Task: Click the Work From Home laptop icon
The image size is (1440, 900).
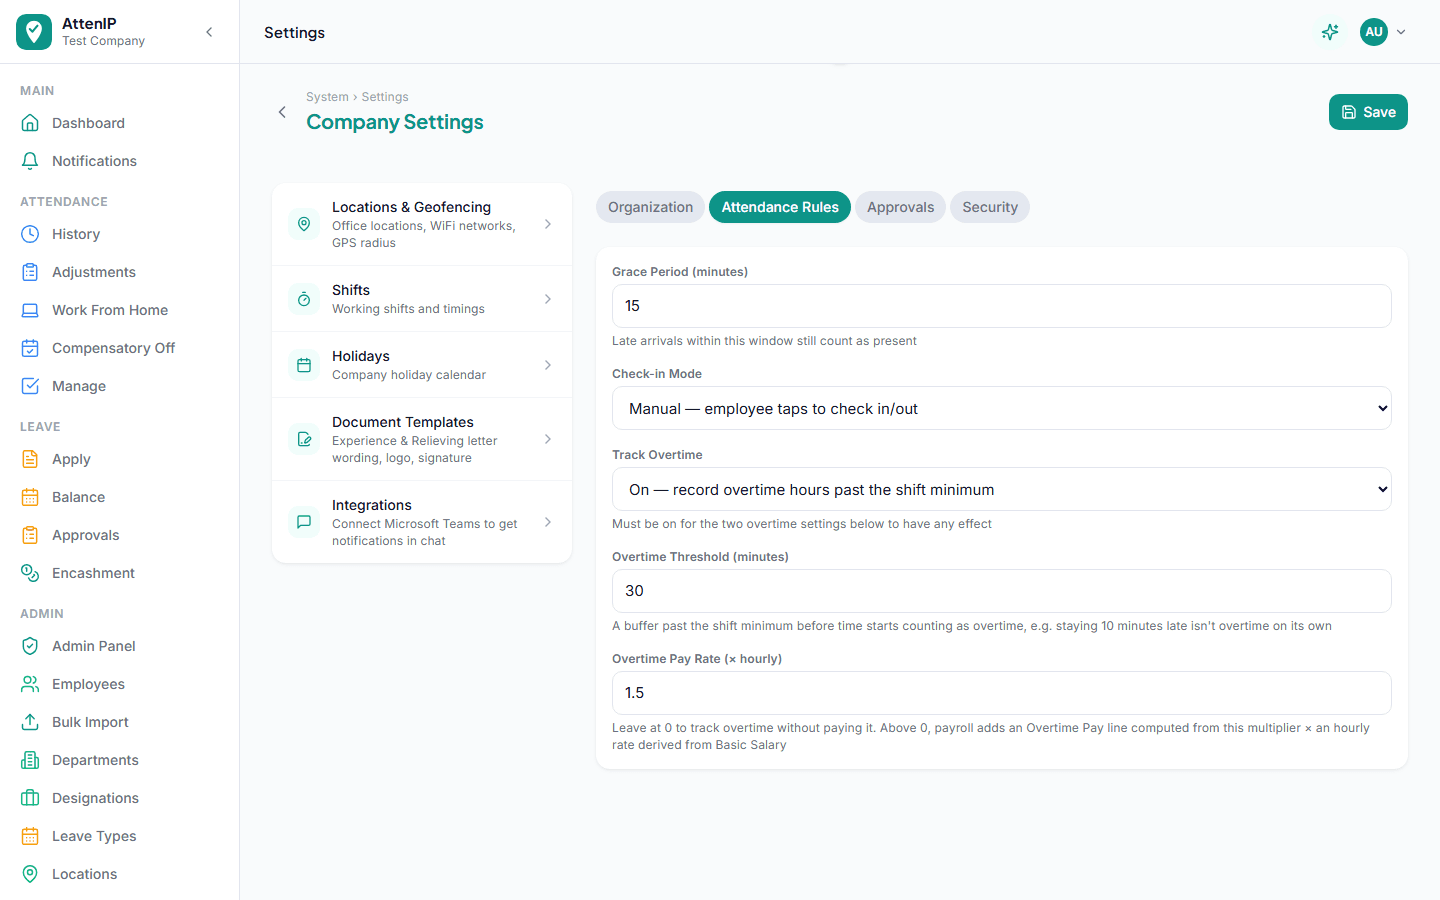Action: [x=30, y=310]
